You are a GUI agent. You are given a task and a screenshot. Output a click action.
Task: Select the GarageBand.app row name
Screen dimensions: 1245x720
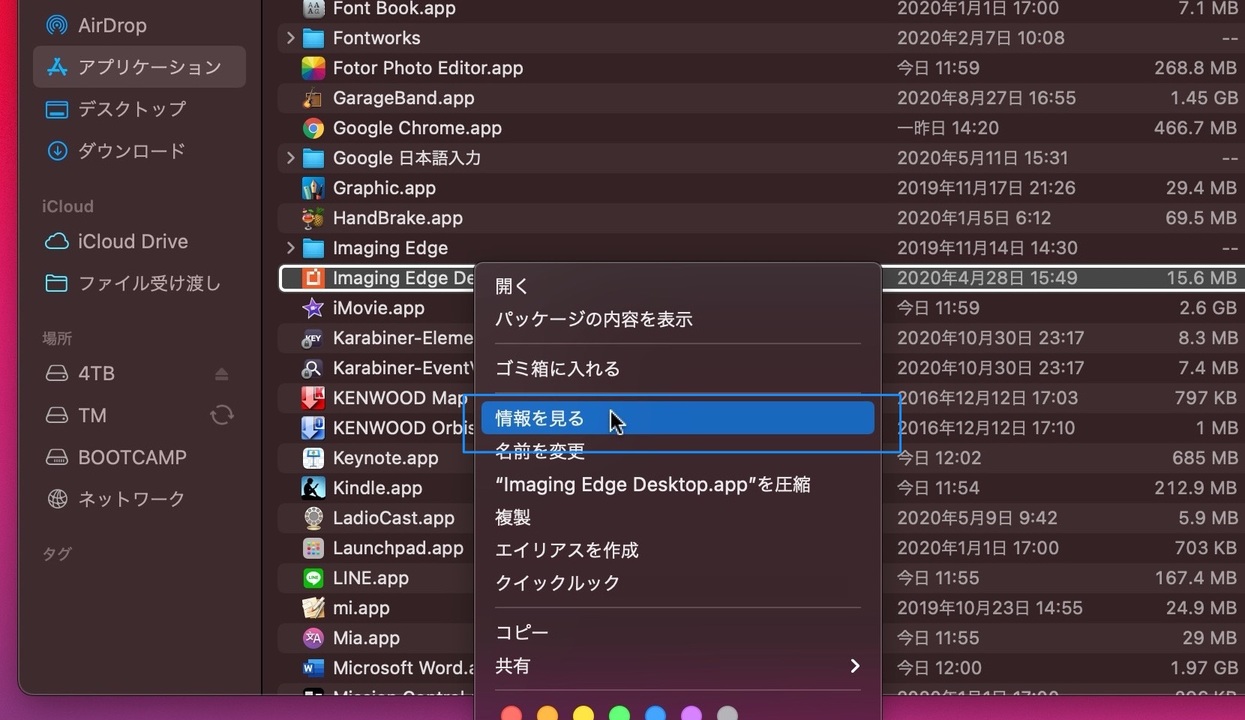[403, 98]
